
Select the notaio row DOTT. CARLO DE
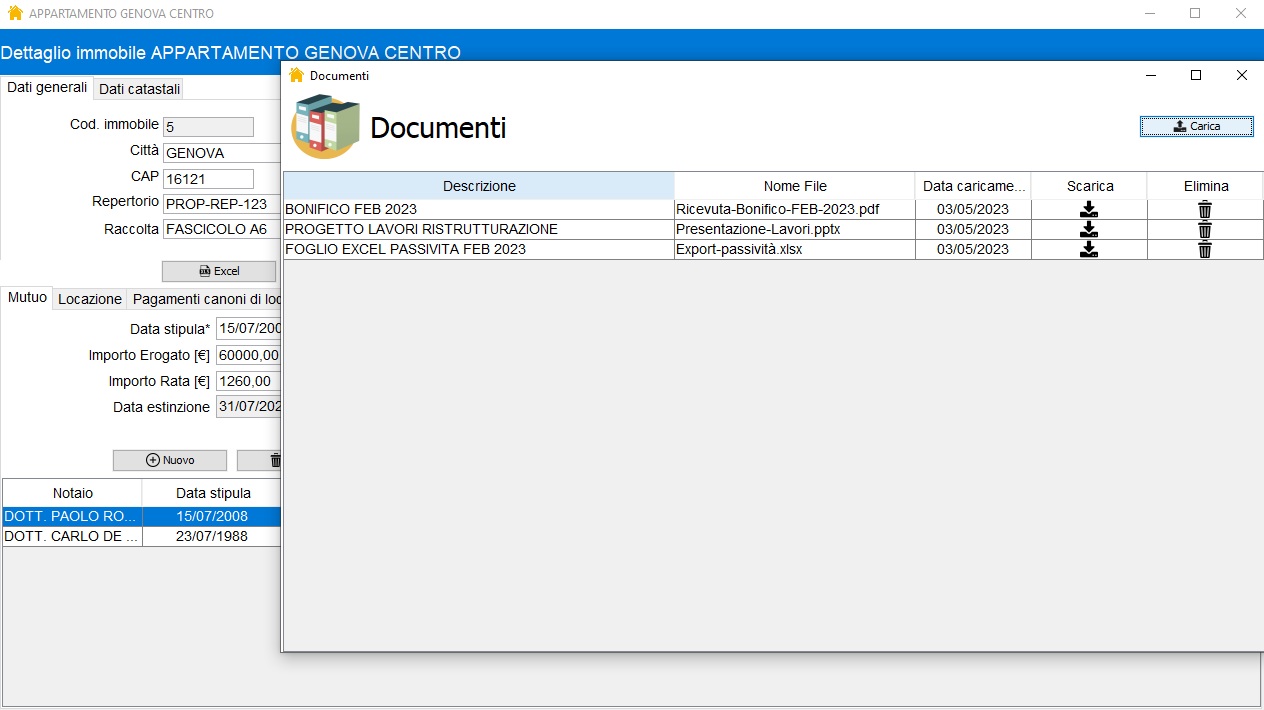tap(70, 536)
